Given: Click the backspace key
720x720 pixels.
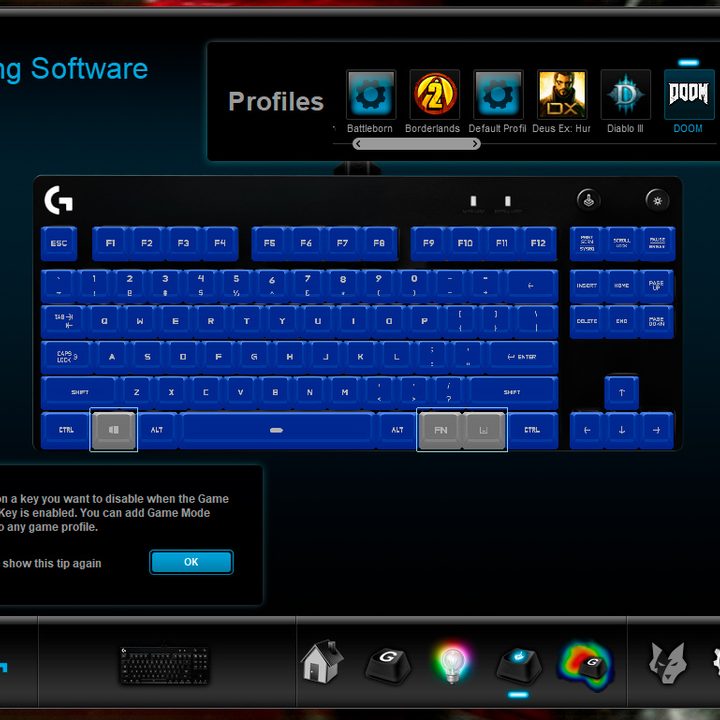Looking at the screenshot, I should (x=531, y=286).
